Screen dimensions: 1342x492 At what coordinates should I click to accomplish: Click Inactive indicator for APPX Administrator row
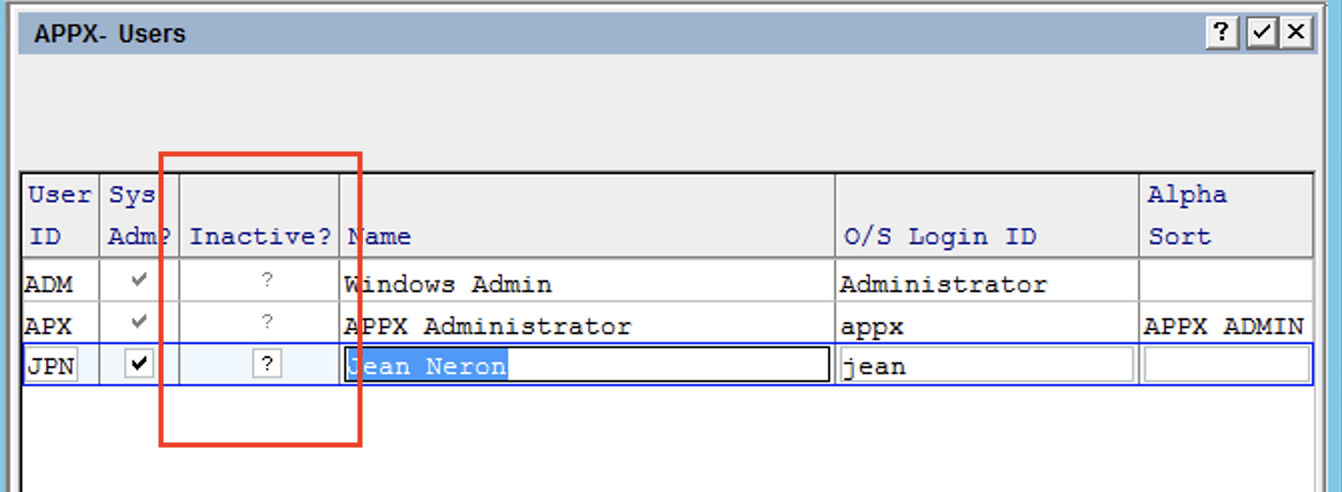pos(266,323)
